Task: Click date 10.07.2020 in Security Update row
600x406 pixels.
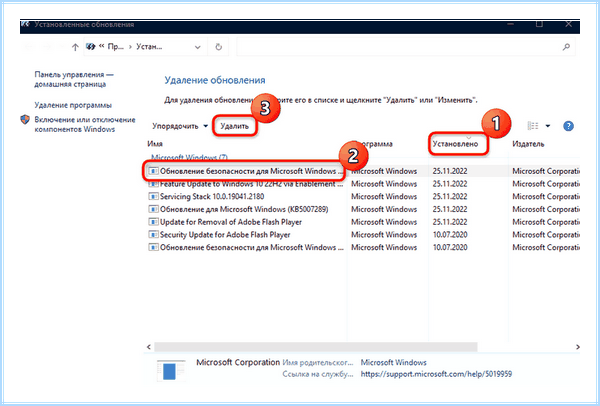Action: pos(450,235)
